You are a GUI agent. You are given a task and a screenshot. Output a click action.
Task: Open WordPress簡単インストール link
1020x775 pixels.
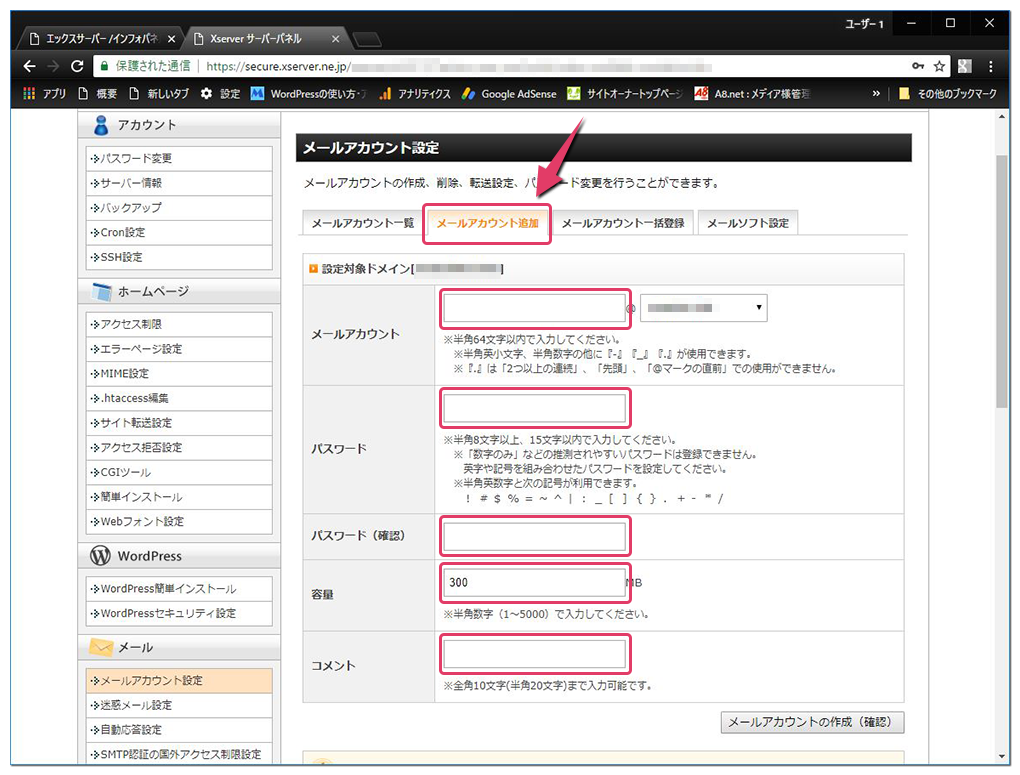[x=178, y=589]
